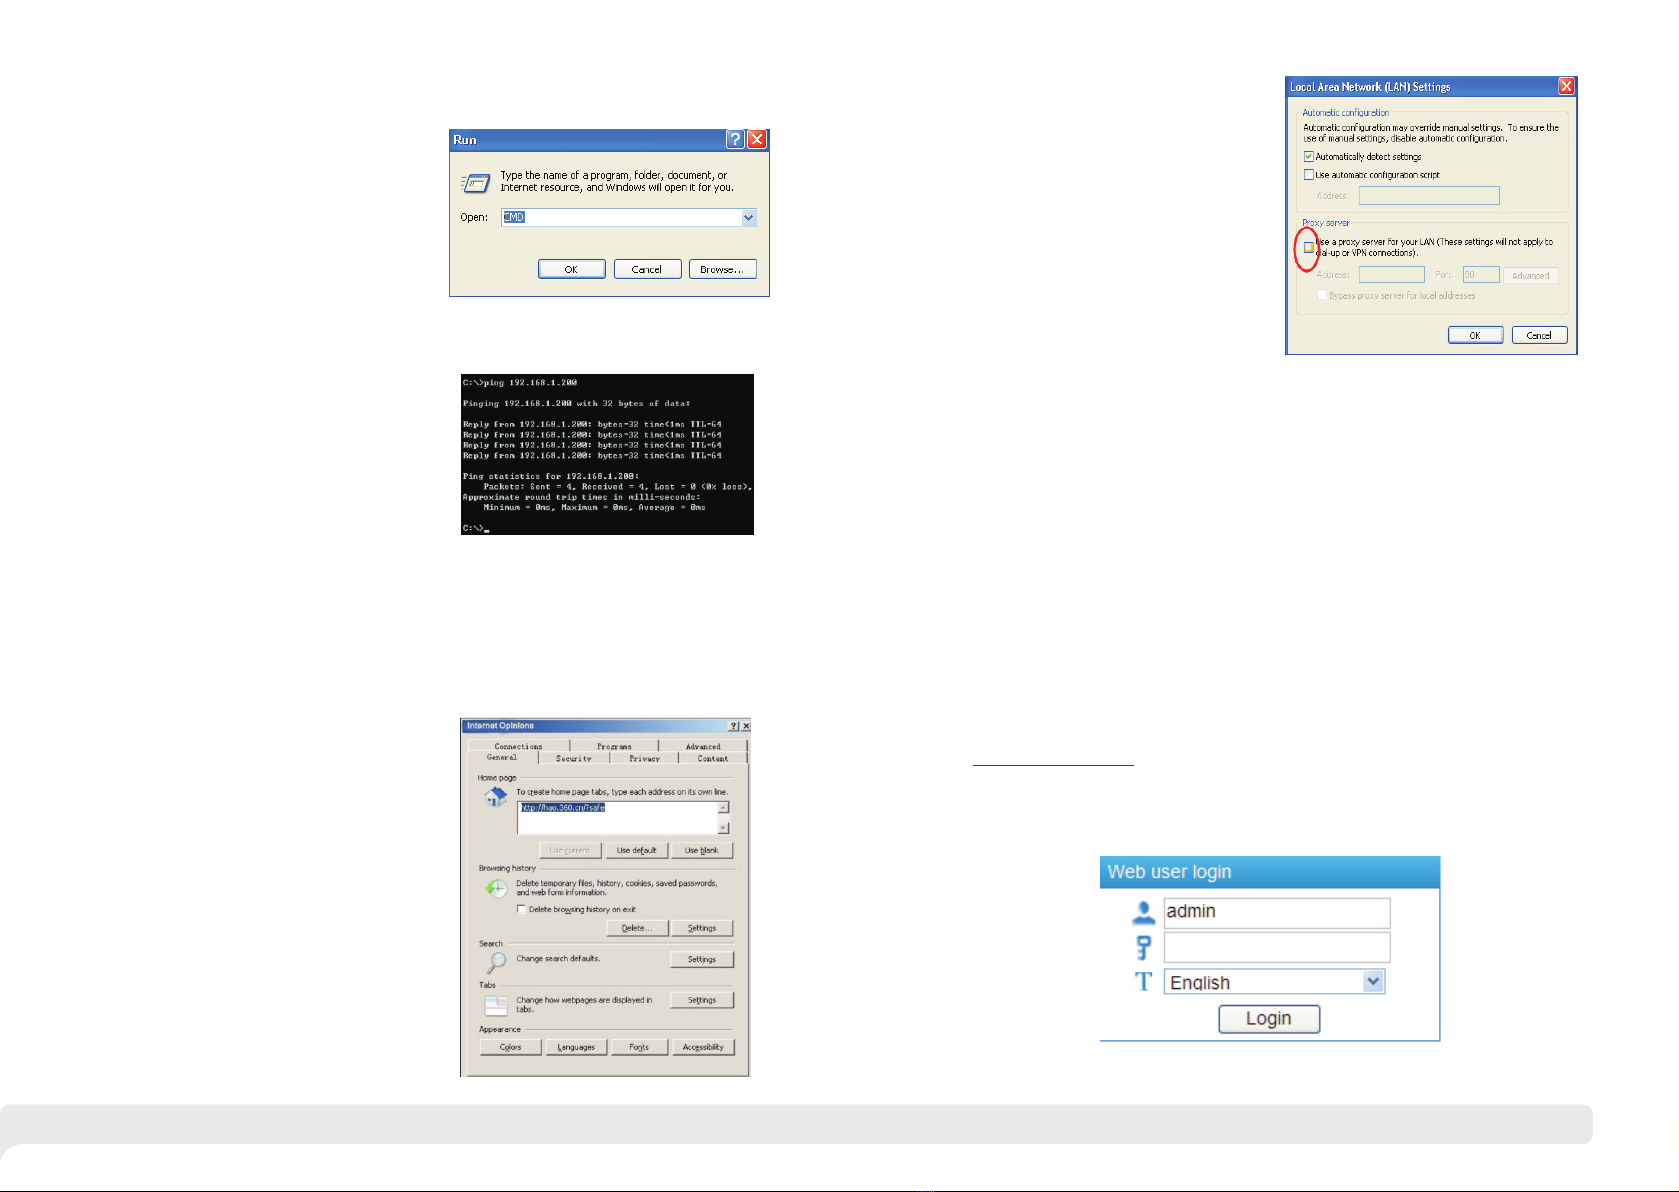This screenshot has width=1679, height=1192.
Task: Click the Search magnifier icon
Action: point(496,963)
